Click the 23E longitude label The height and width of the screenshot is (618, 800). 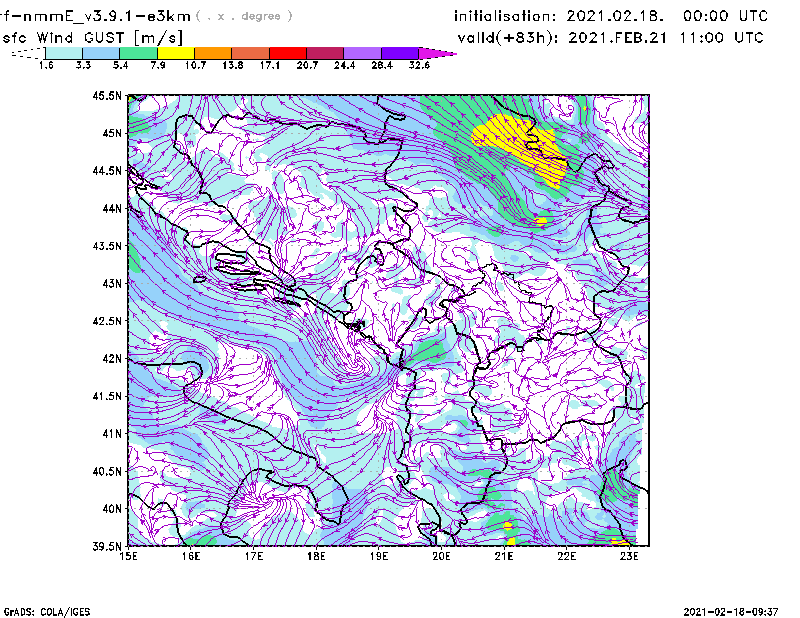[630, 556]
